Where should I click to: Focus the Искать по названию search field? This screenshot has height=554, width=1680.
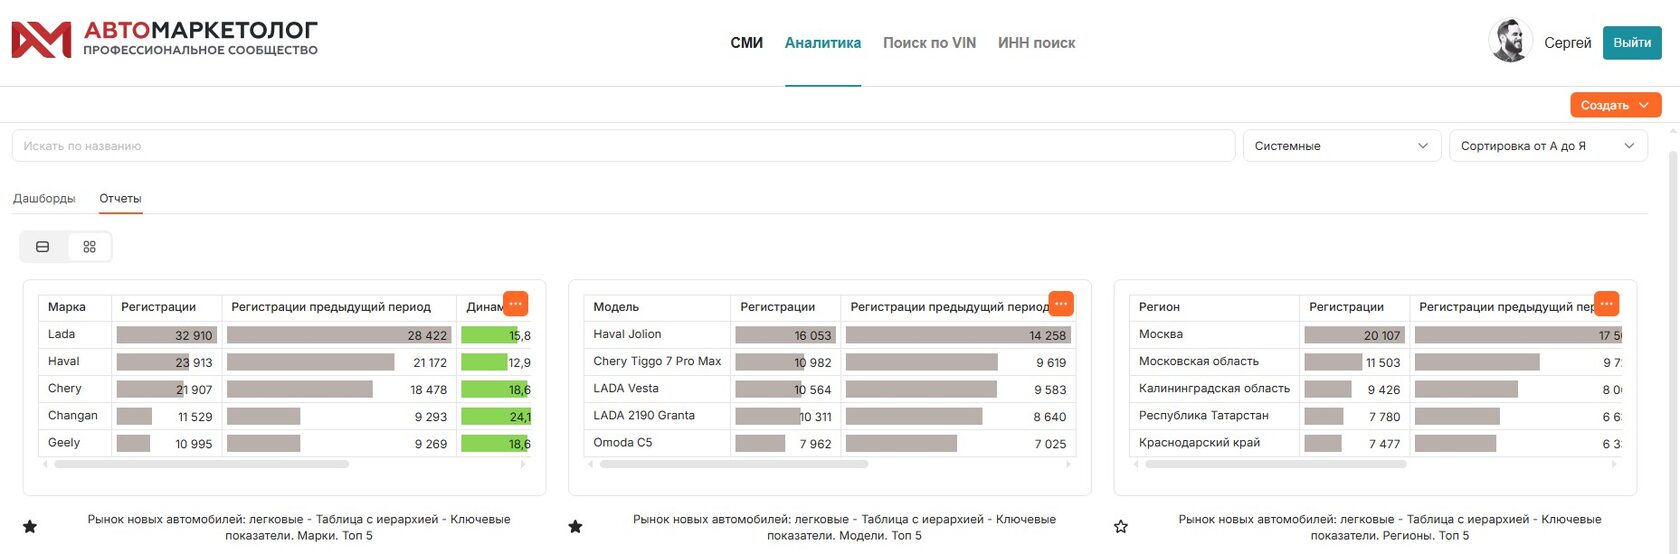tap(623, 146)
